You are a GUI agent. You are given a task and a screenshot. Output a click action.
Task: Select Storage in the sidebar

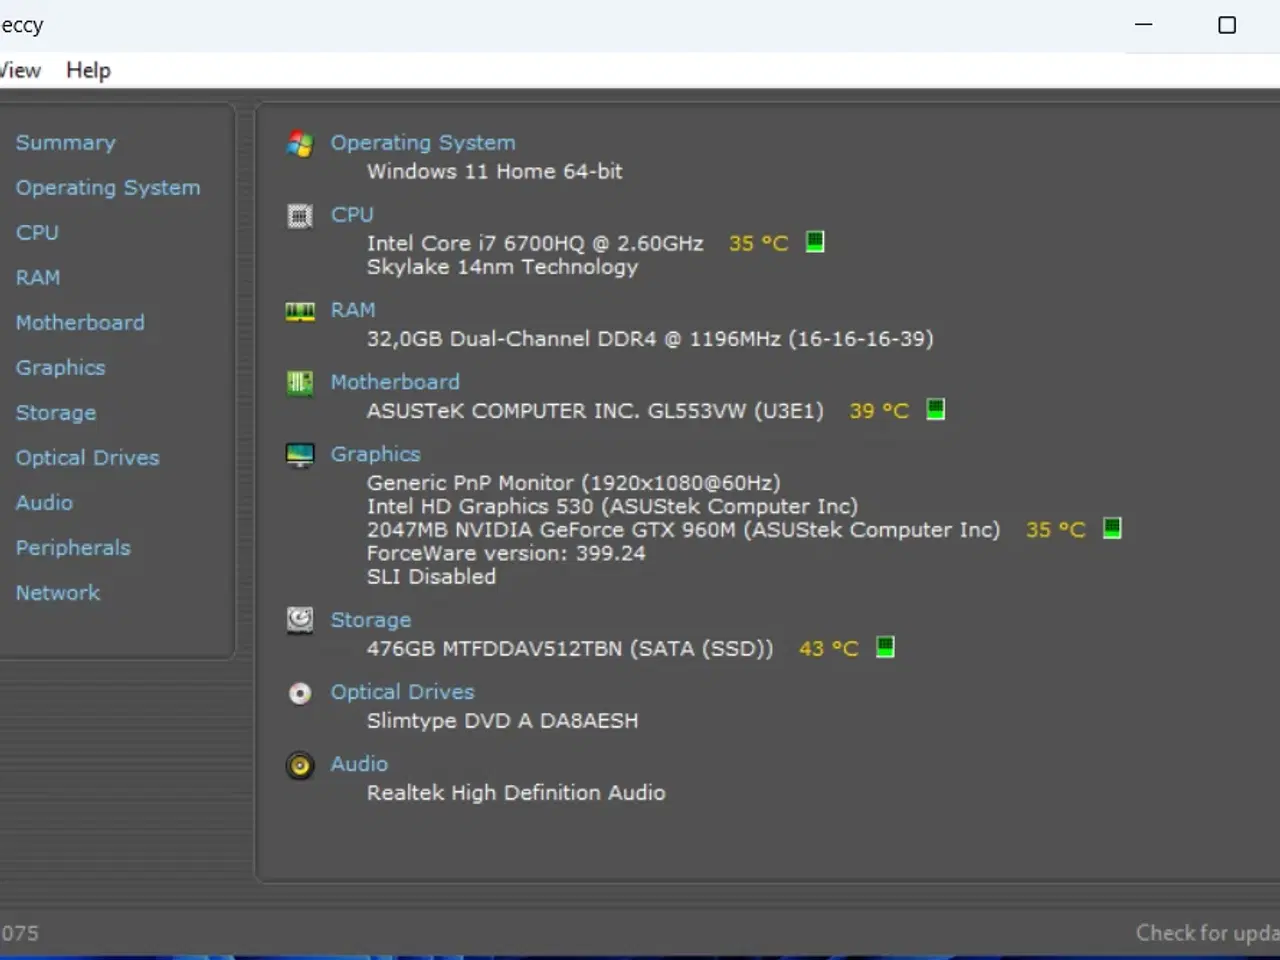point(56,413)
